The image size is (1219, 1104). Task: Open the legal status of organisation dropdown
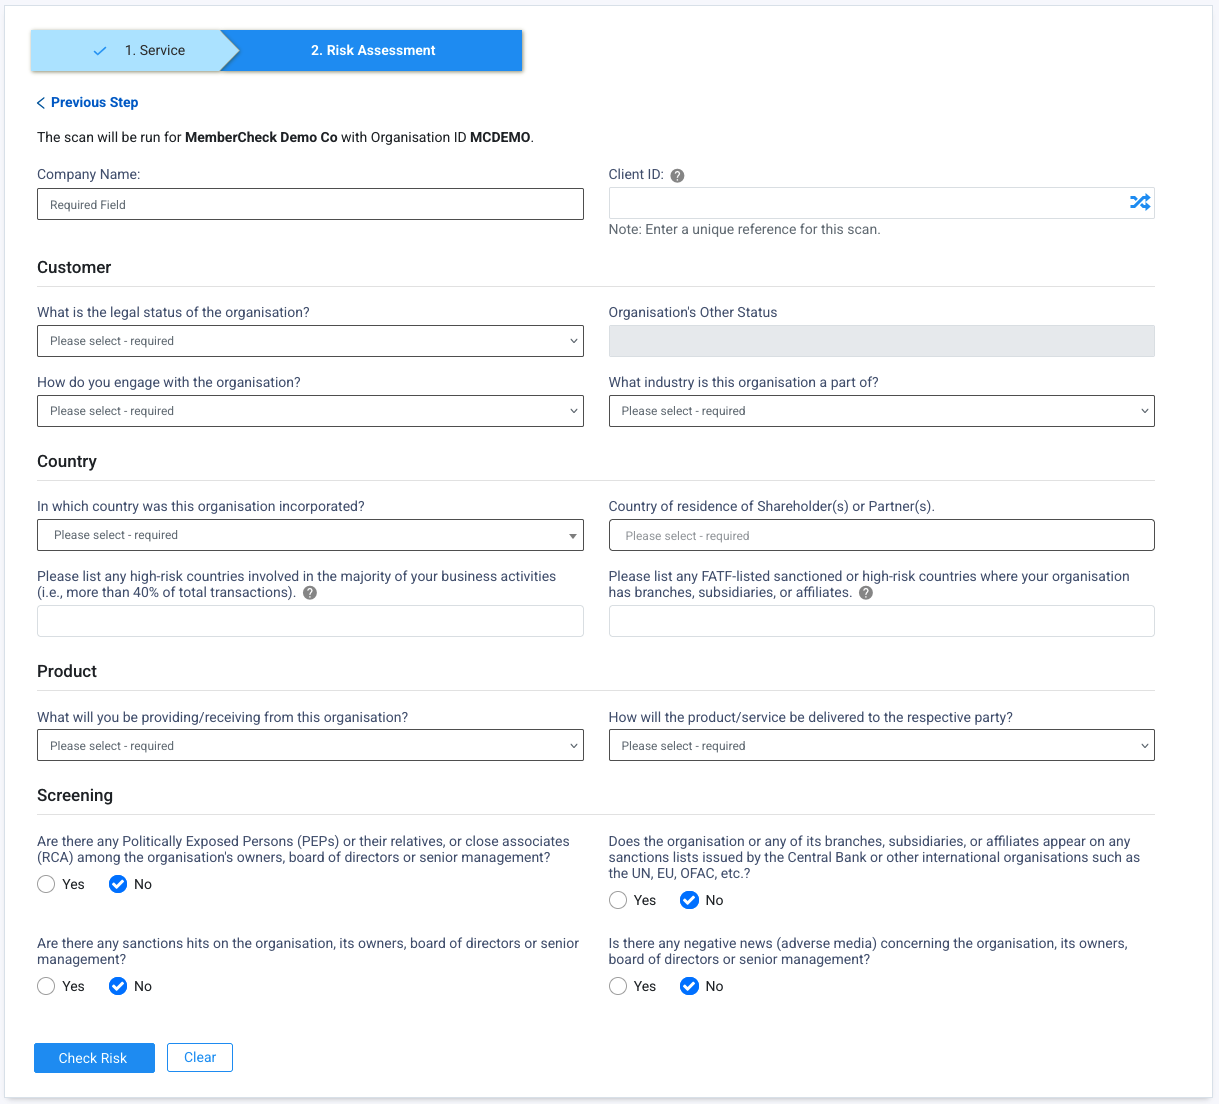tap(310, 341)
